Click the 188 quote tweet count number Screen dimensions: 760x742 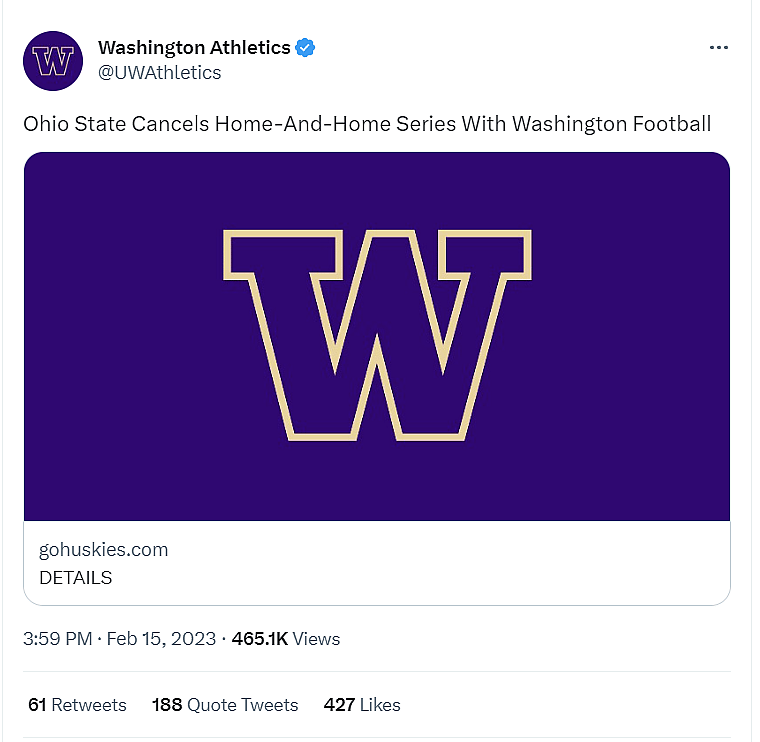(167, 705)
